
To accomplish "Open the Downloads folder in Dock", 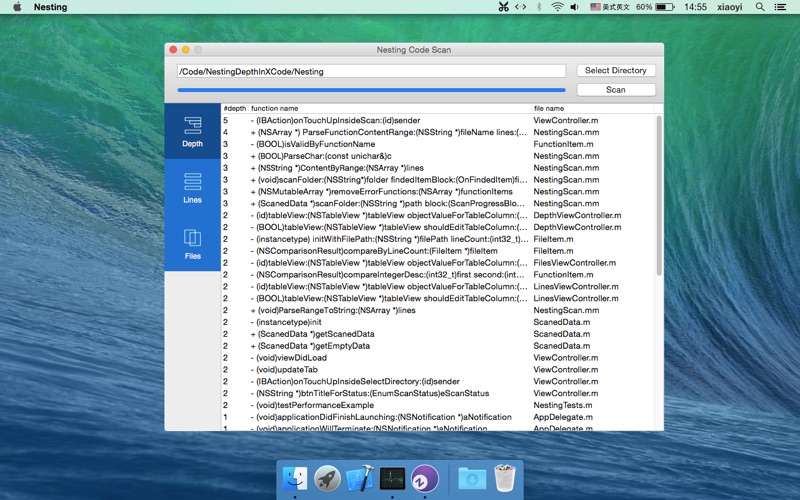I will [472, 479].
